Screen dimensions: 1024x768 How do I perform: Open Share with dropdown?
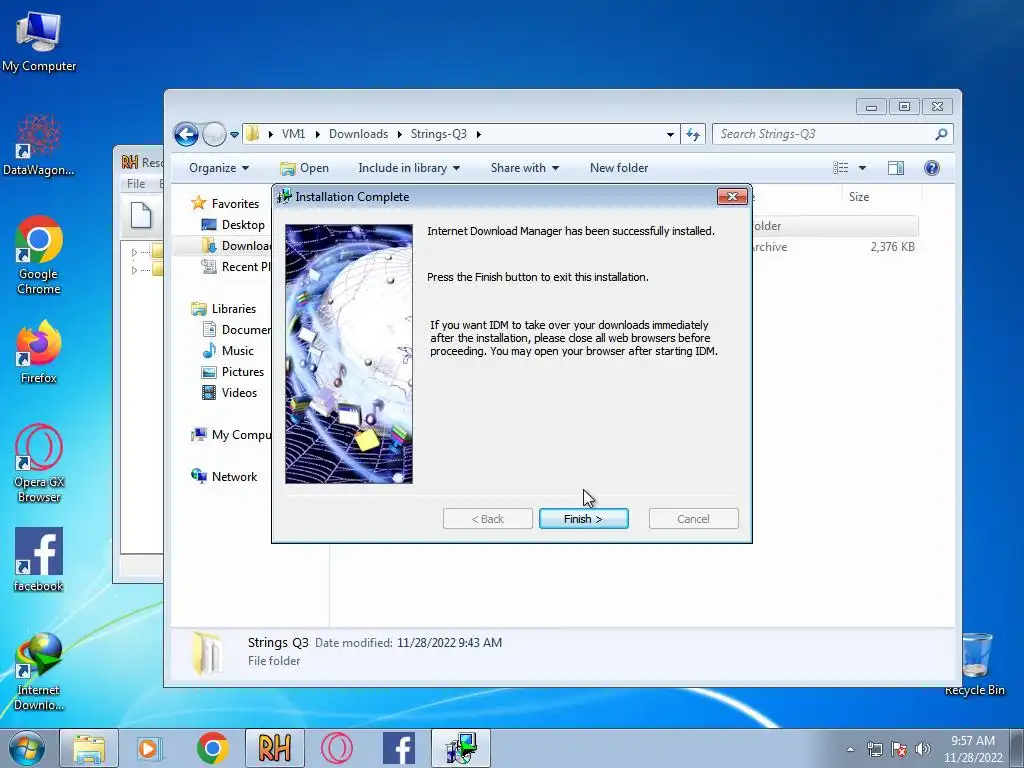click(x=524, y=168)
